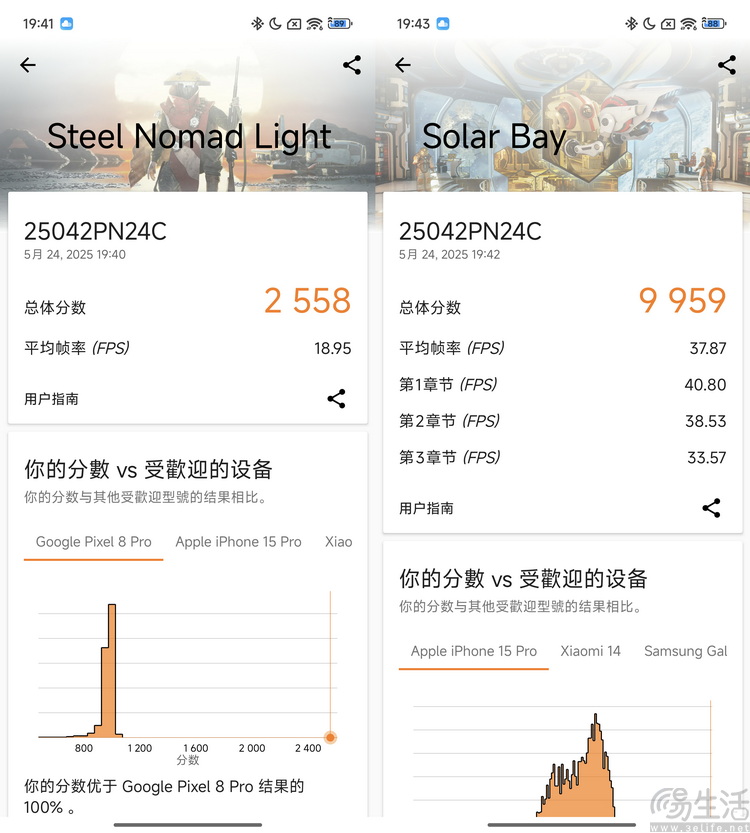The width and height of the screenshot is (750, 833).
Task: Tap clock 19:41 in left status bar
Action: pos(38,23)
